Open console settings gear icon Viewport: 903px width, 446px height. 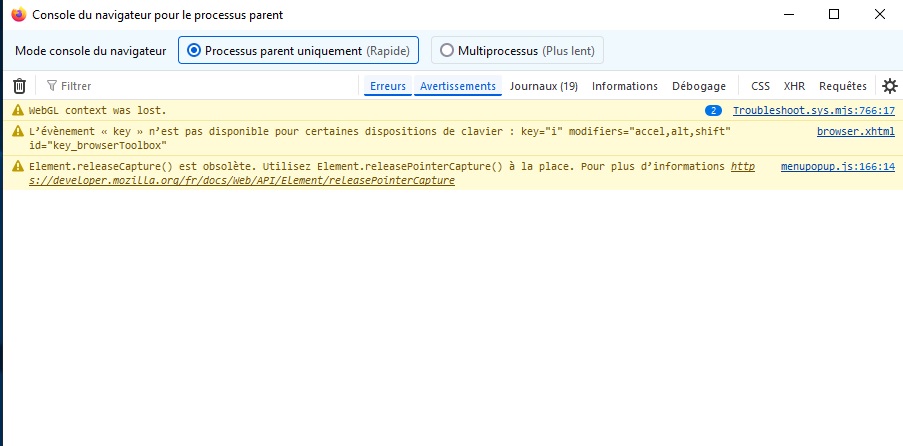(x=889, y=86)
